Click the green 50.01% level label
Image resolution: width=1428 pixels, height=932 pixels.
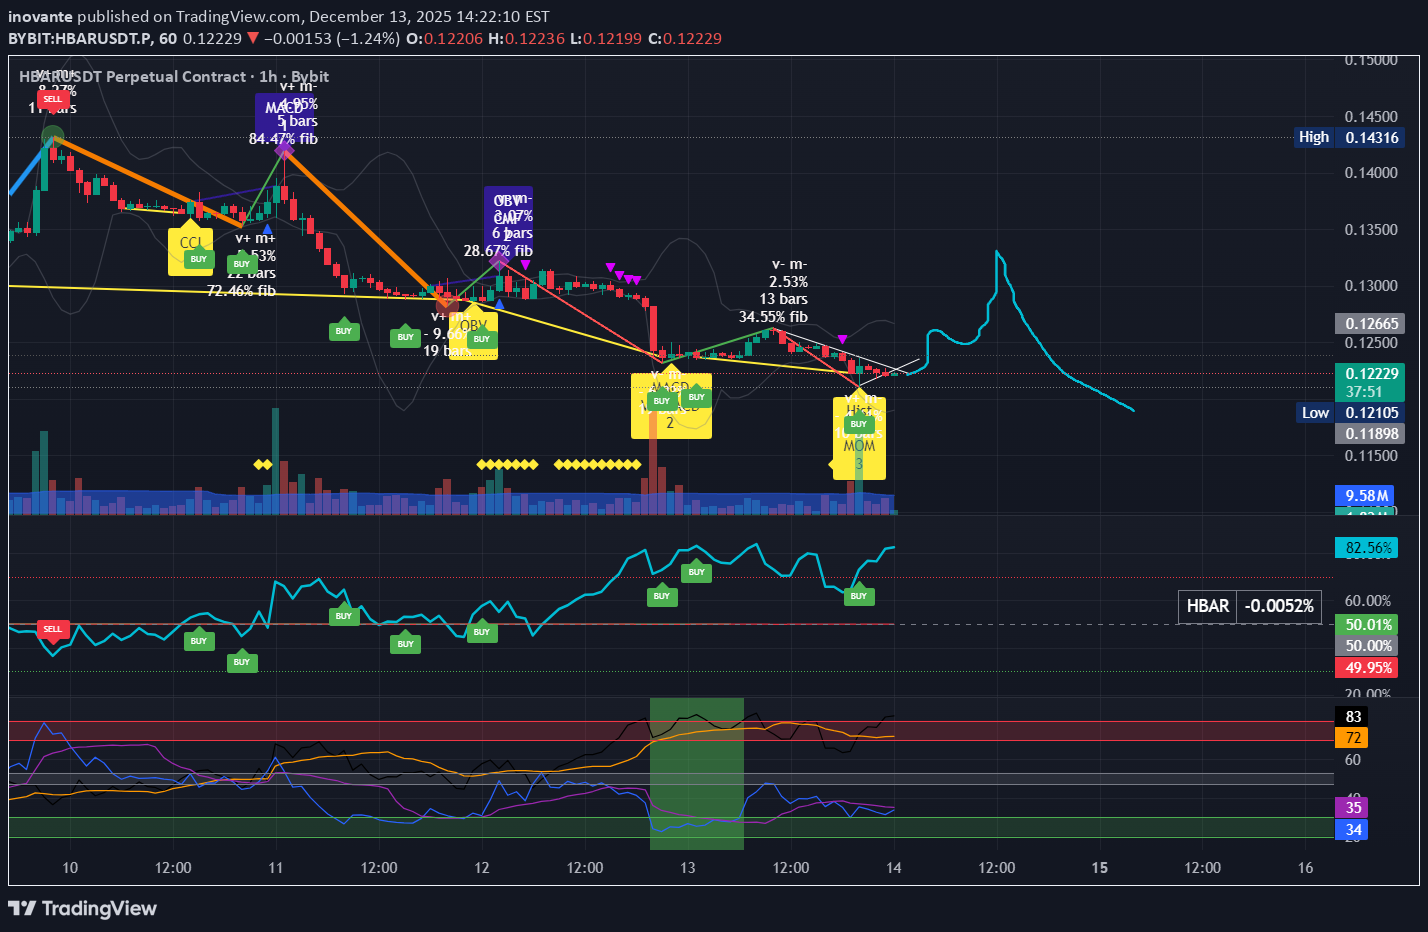pyautogui.click(x=1367, y=625)
